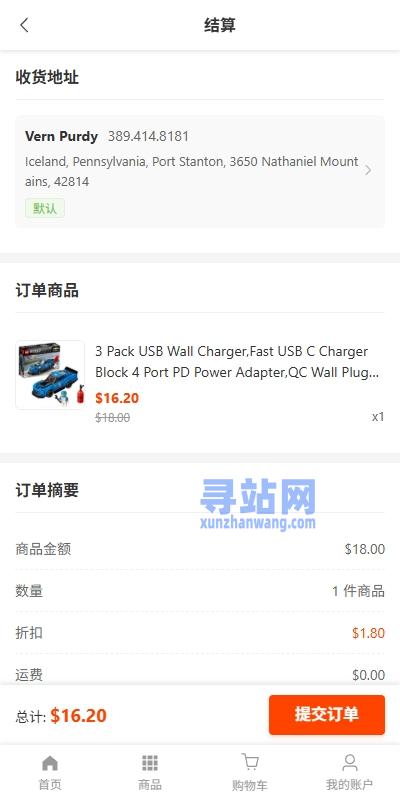Expand address options with the right chevron

coord(368,170)
